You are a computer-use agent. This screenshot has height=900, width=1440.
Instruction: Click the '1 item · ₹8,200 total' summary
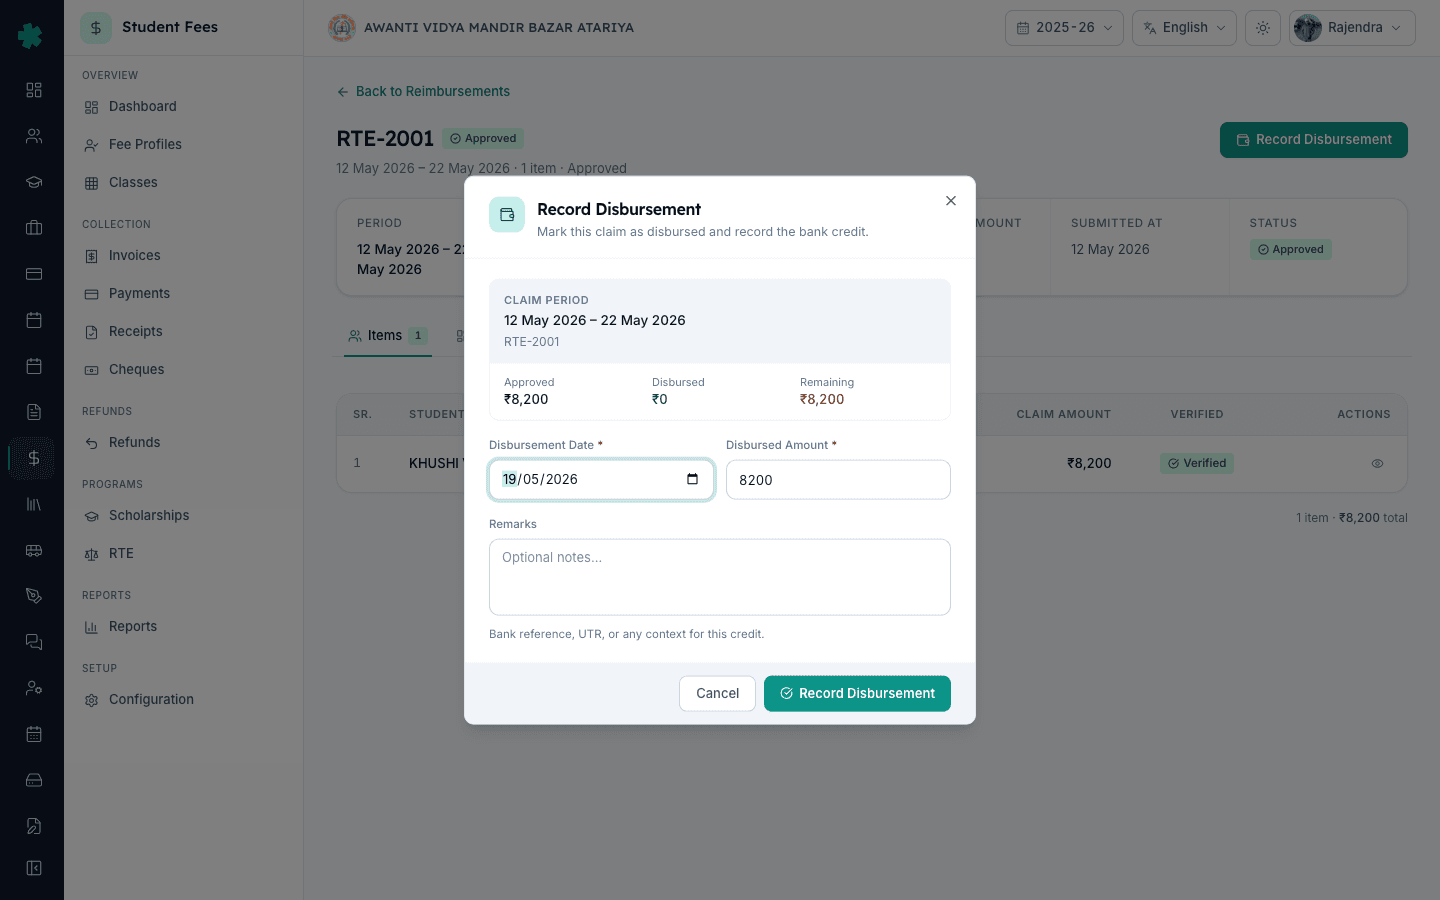(x=1352, y=518)
